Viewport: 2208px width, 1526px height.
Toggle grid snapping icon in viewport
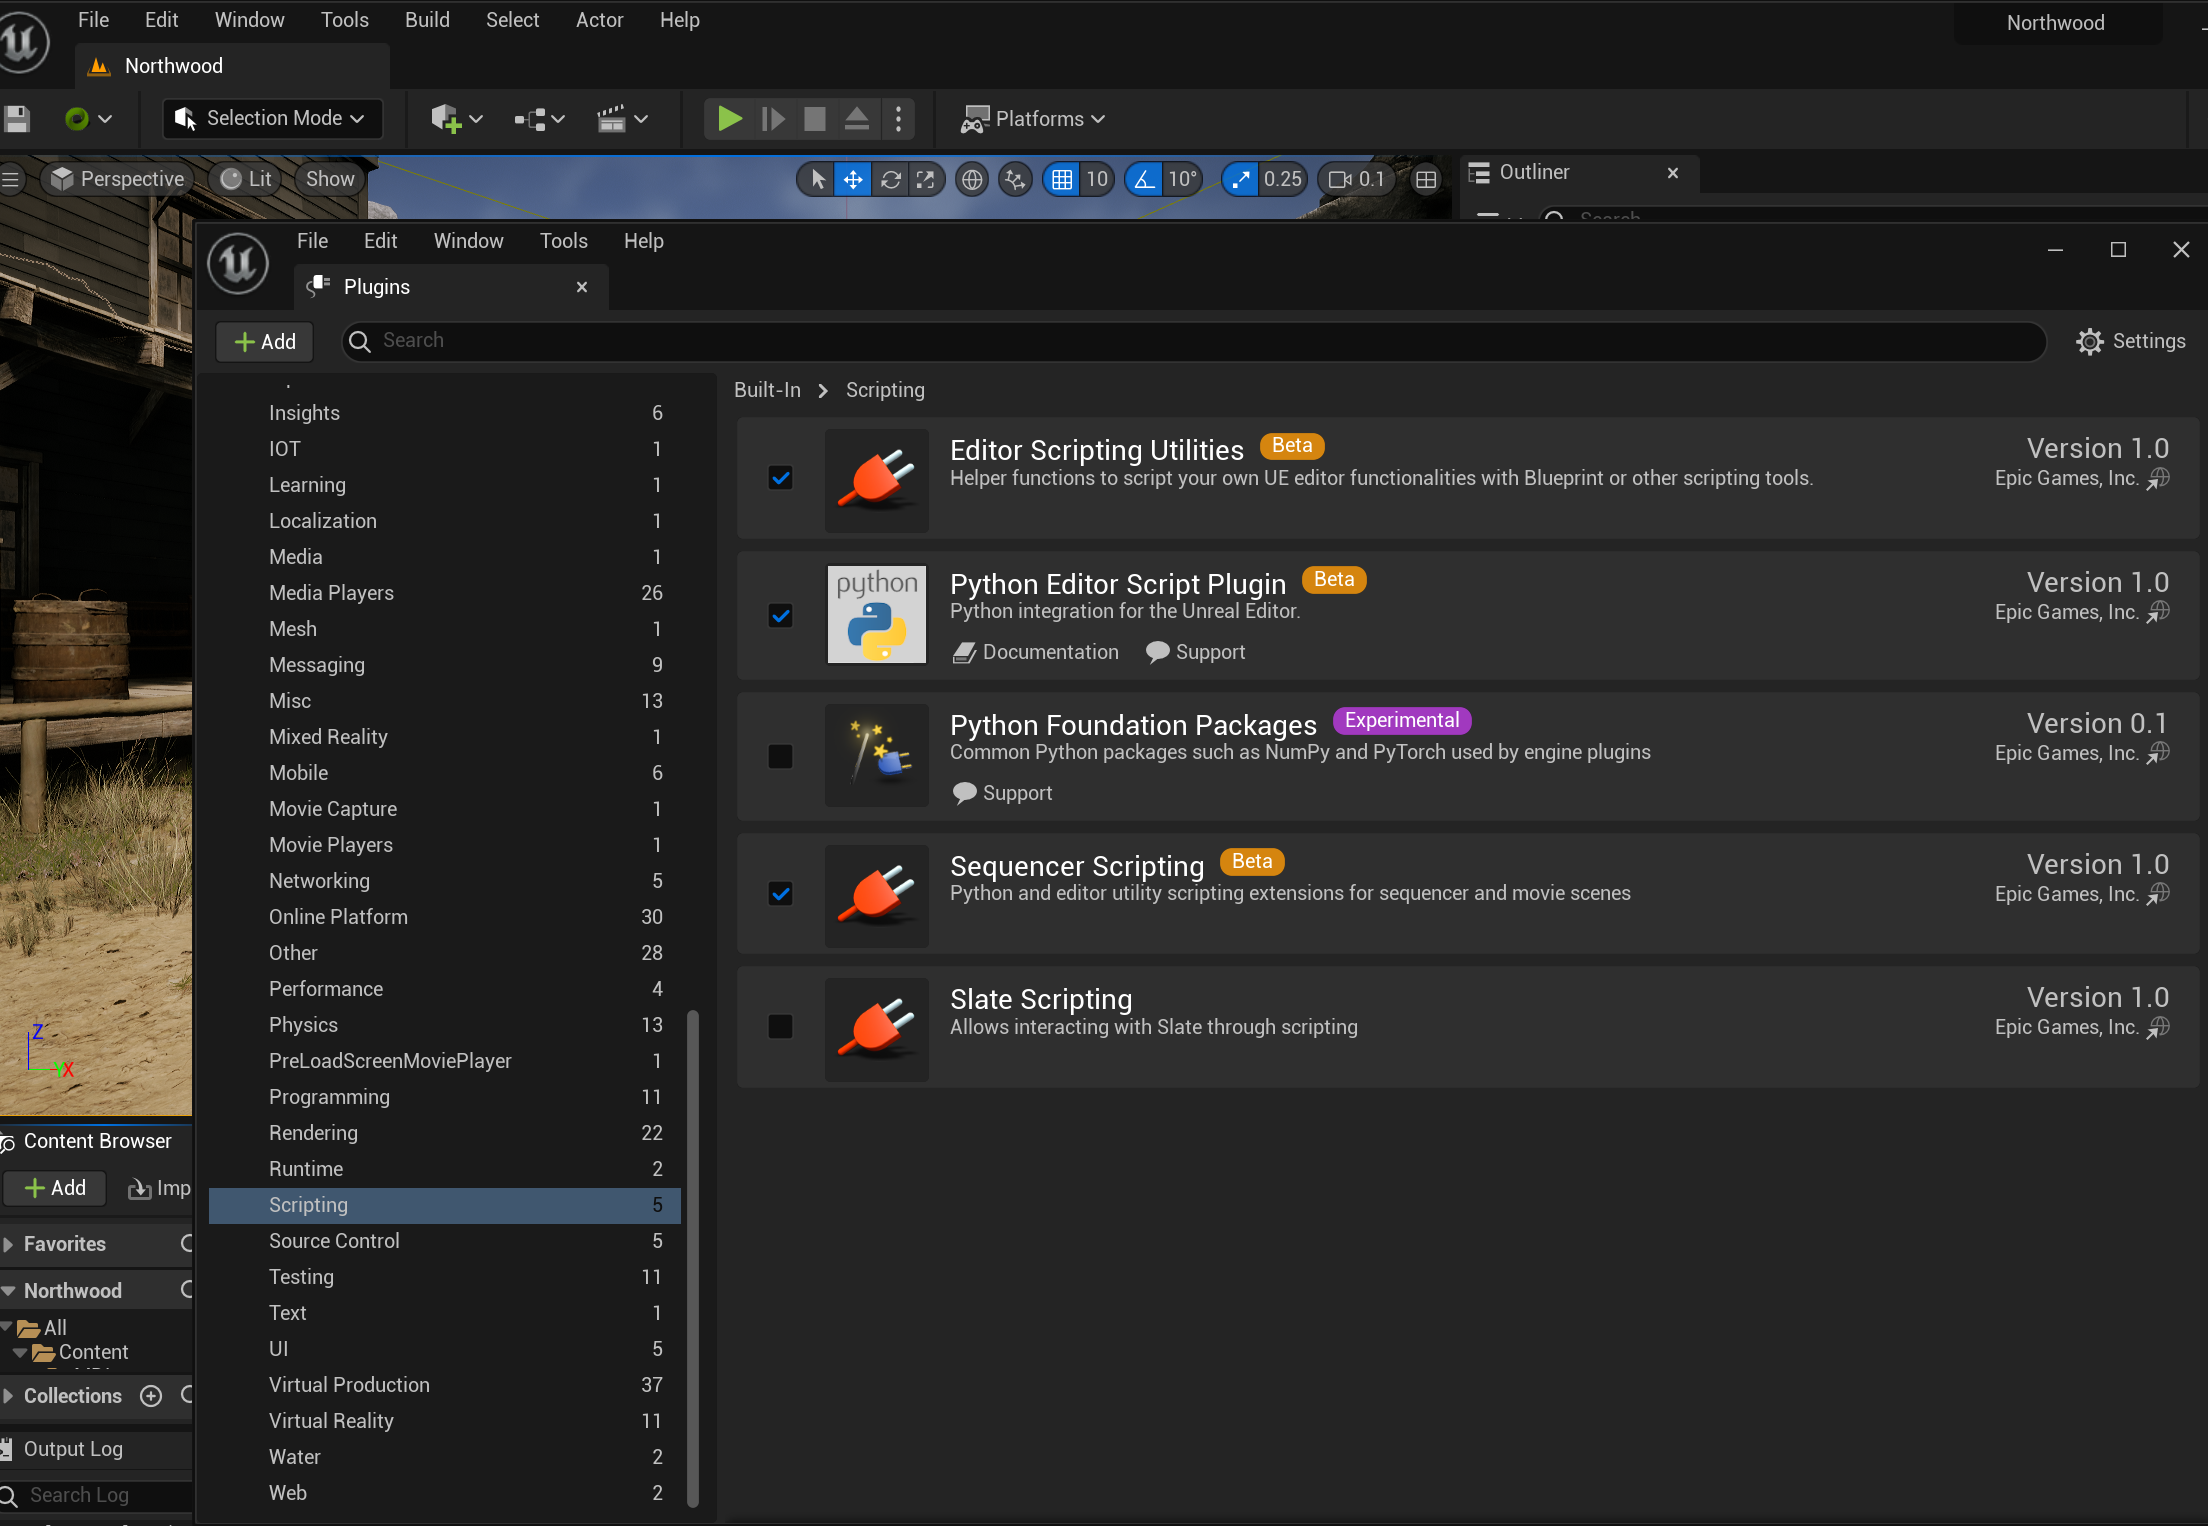tap(1061, 179)
